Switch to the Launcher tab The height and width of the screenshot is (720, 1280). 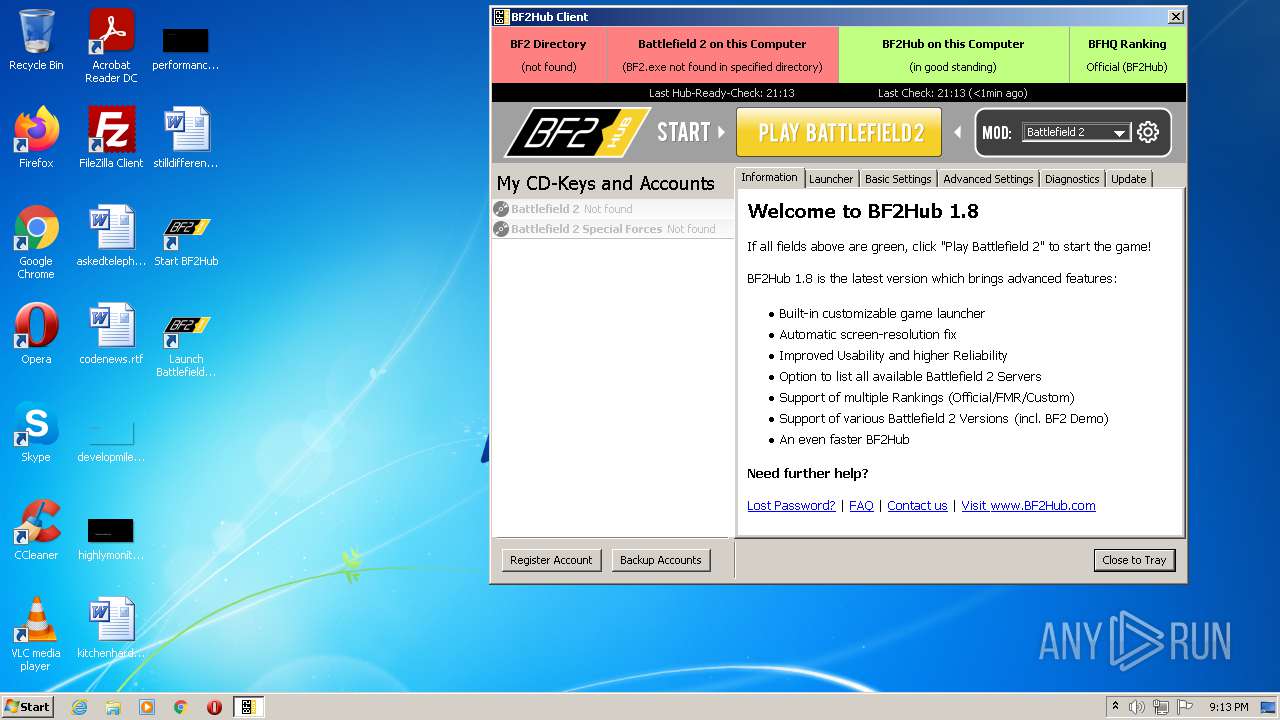[x=831, y=179]
